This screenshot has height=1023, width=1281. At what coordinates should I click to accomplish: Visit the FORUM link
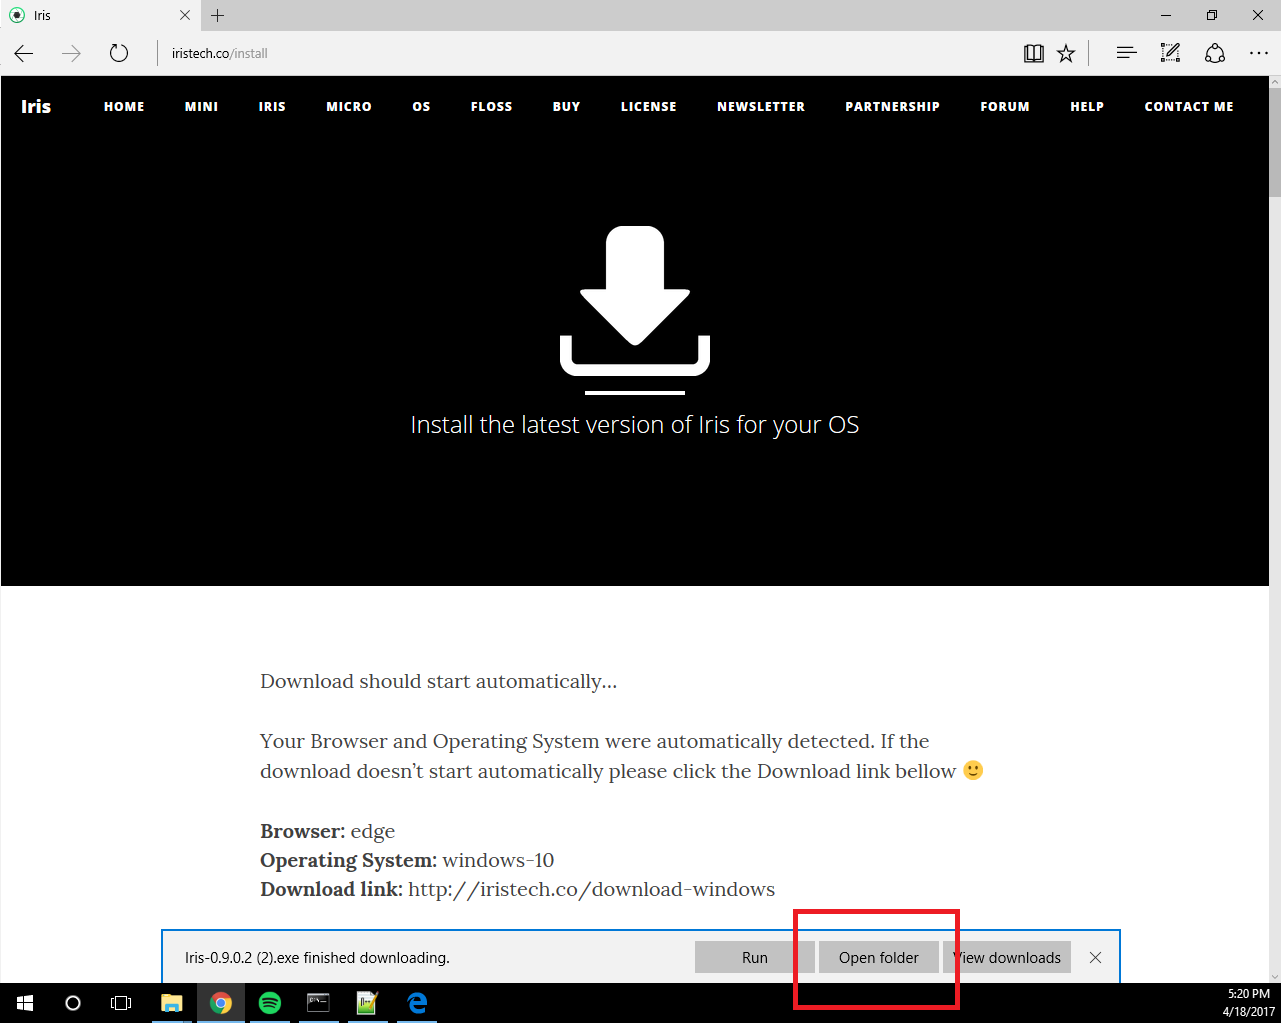tap(1004, 106)
